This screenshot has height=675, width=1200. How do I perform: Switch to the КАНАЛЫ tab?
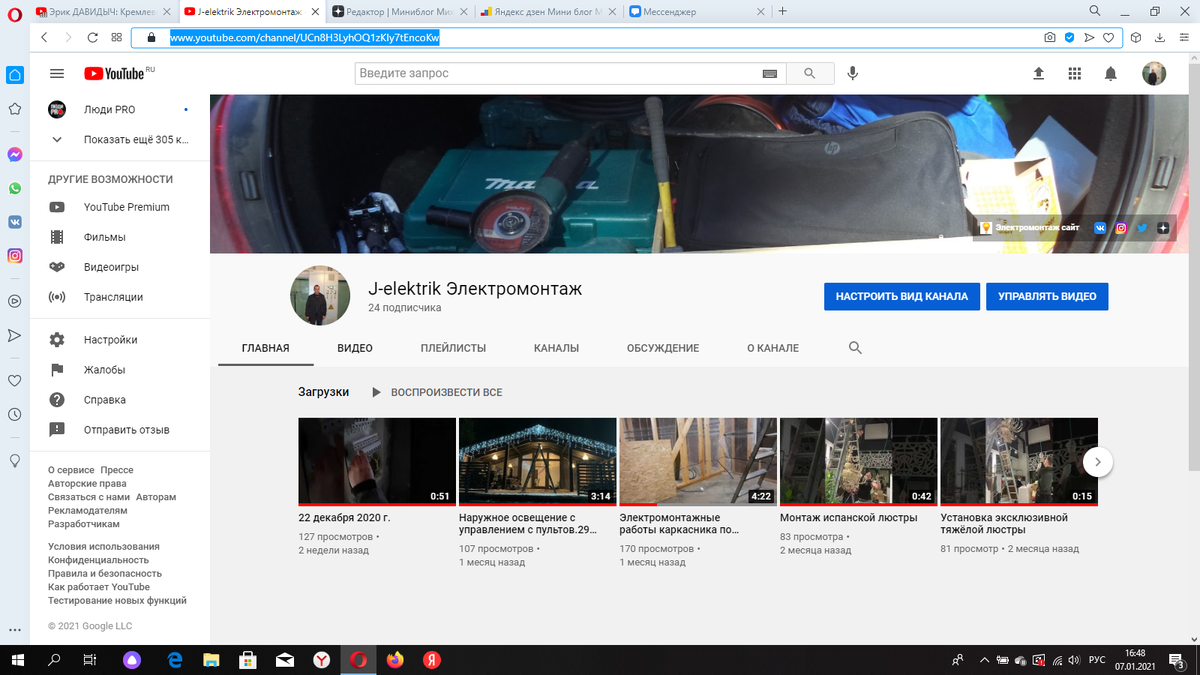(x=556, y=348)
